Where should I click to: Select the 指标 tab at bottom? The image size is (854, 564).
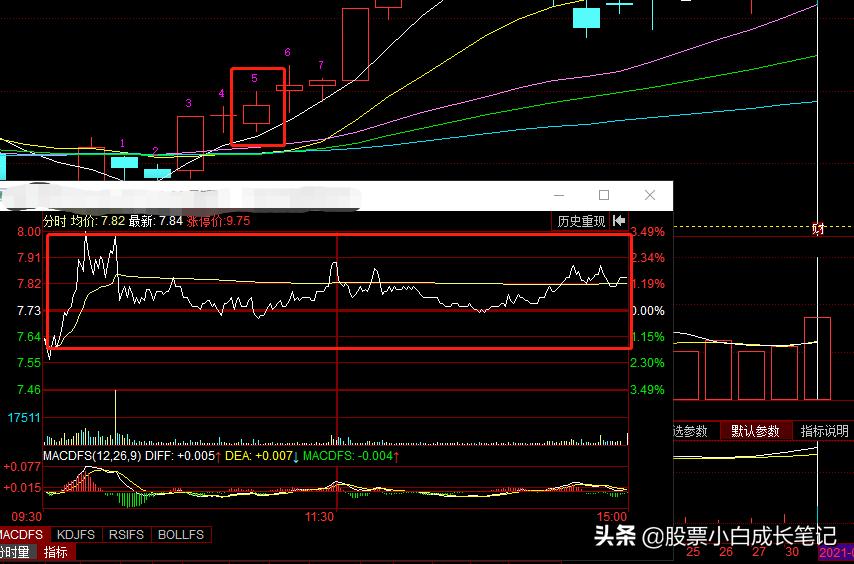(x=56, y=552)
